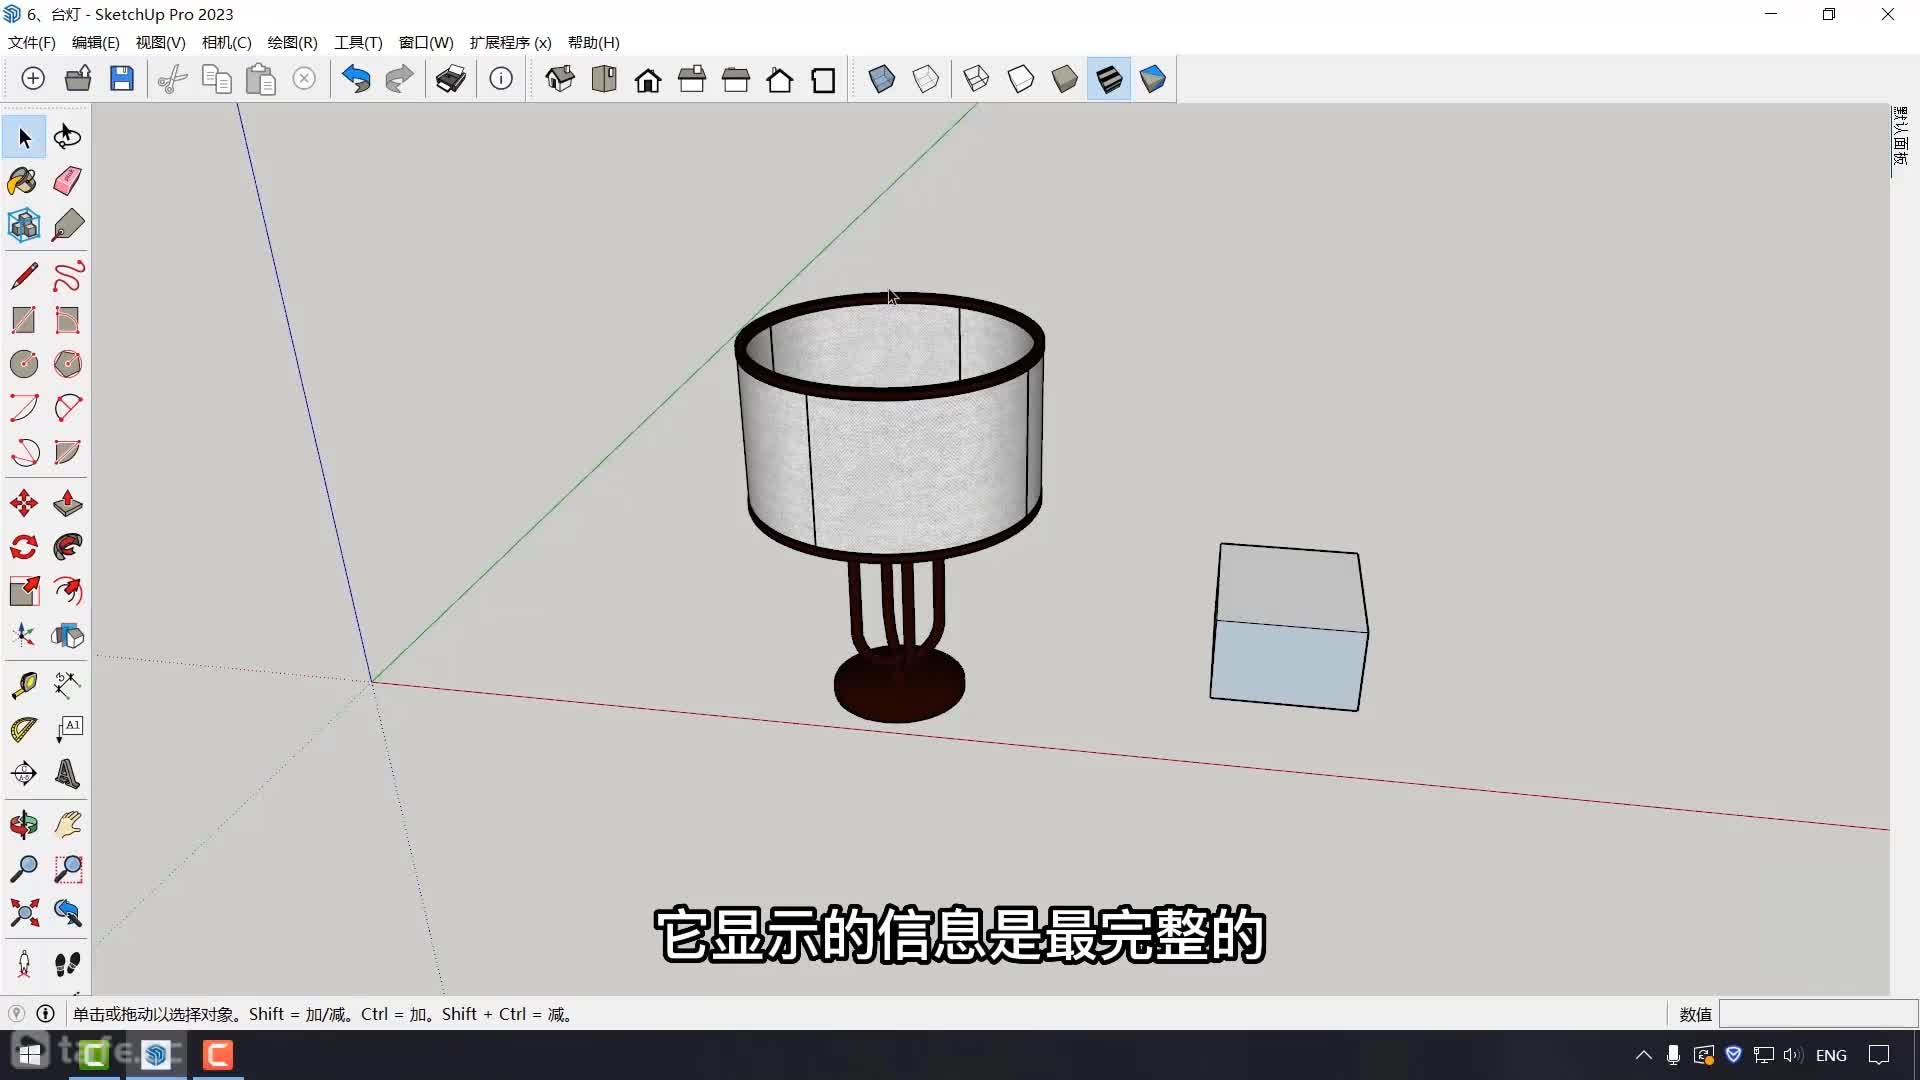Select the Line pencil tool
Image resolution: width=1920 pixels, height=1080 pixels.
(x=24, y=275)
